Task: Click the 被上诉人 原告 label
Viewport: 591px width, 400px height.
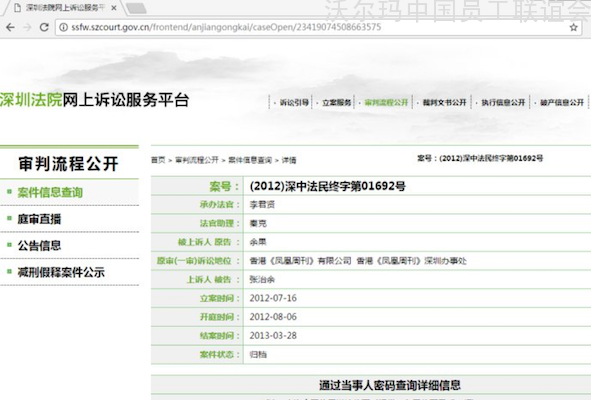Action: pos(208,242)
